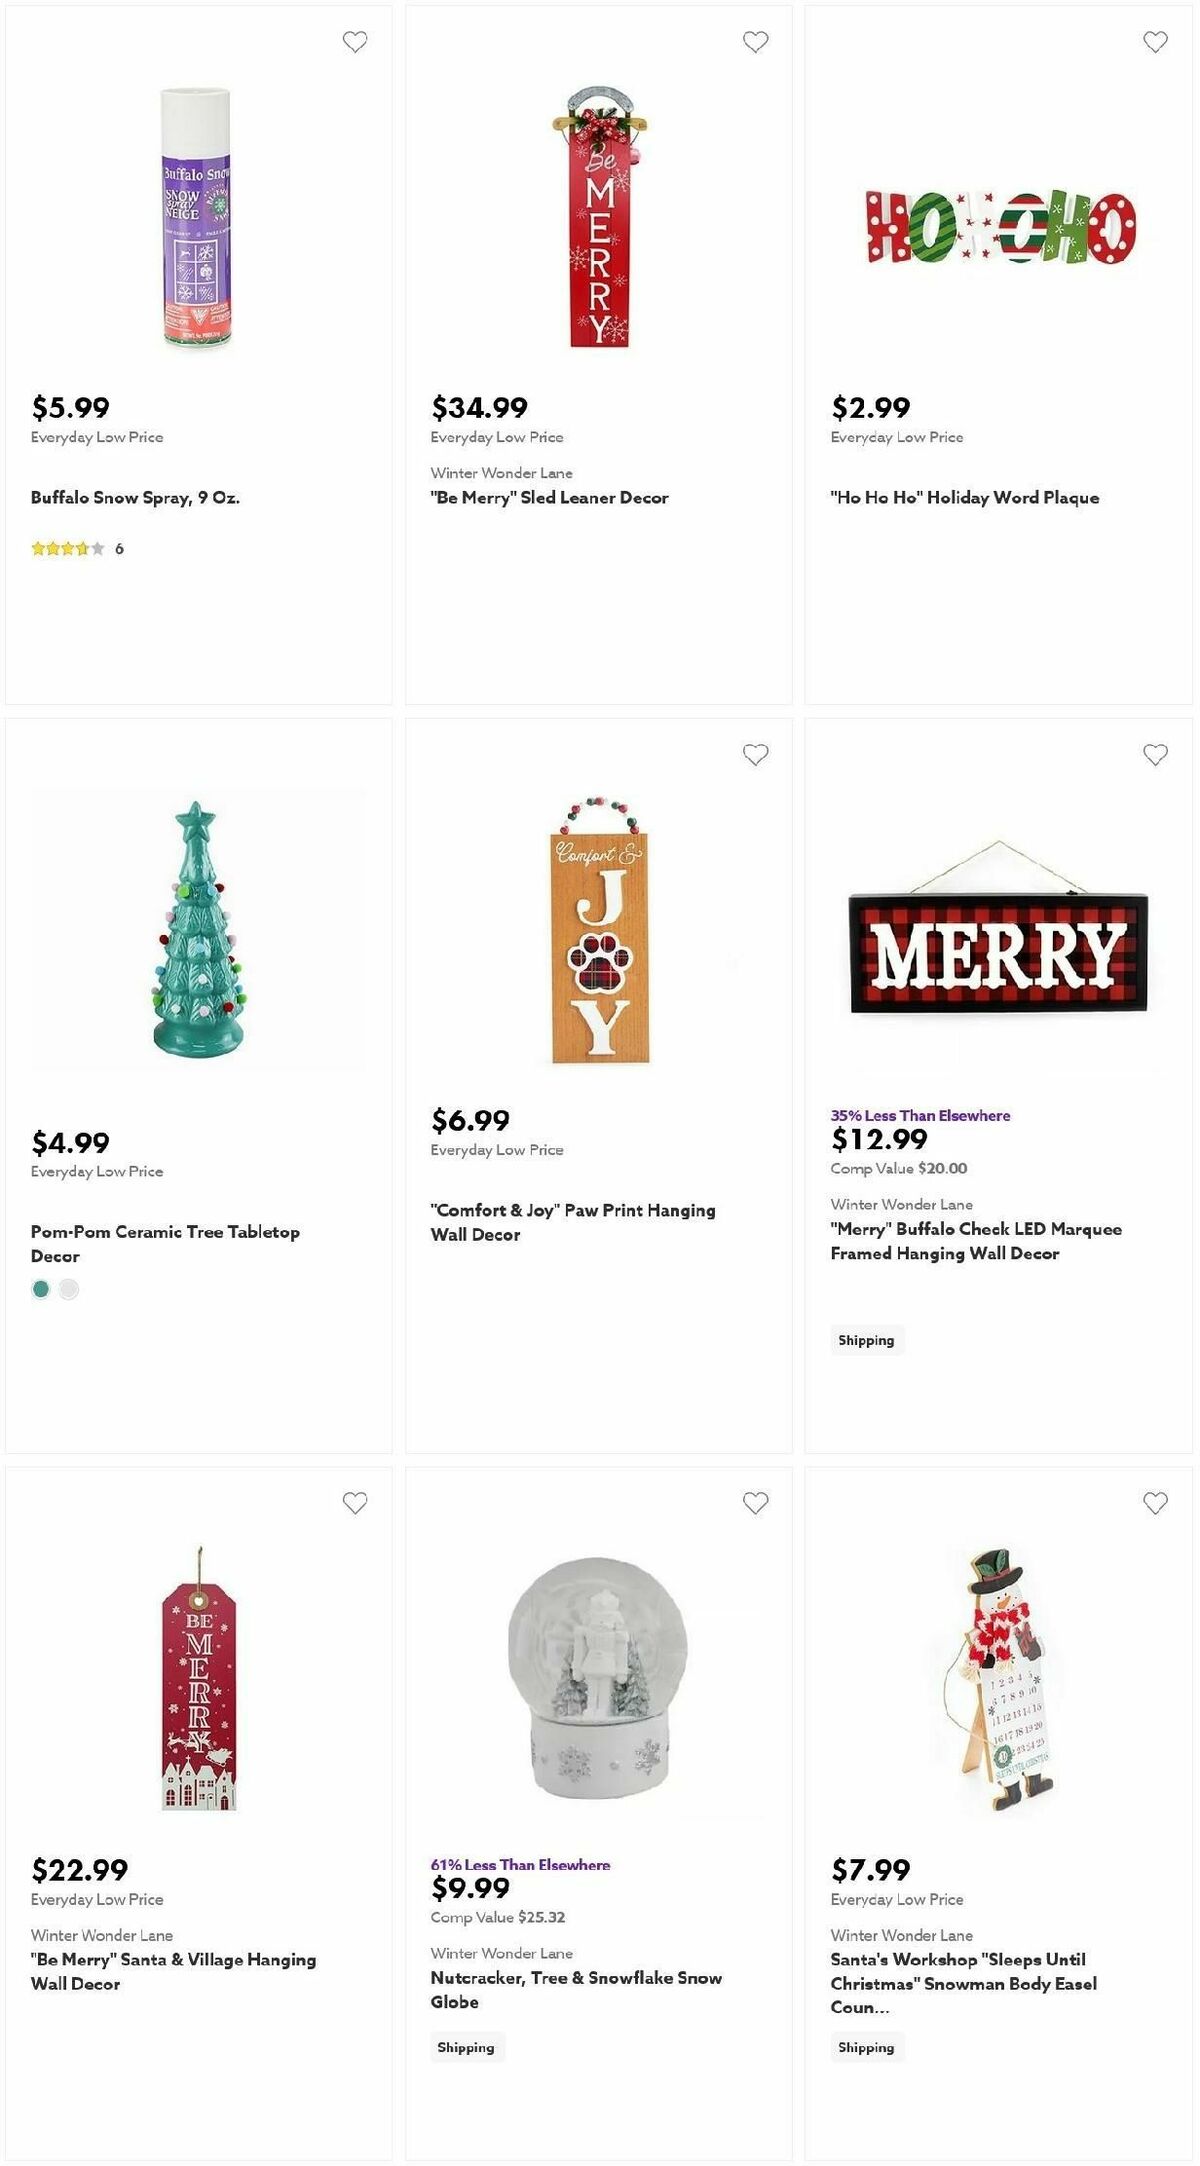Click the heart icon on "Ho Ho Ho" Holiday Word Plaque
Image resolution: width=1200 pixels, height=2166 pixels.
pos(1155,41)
